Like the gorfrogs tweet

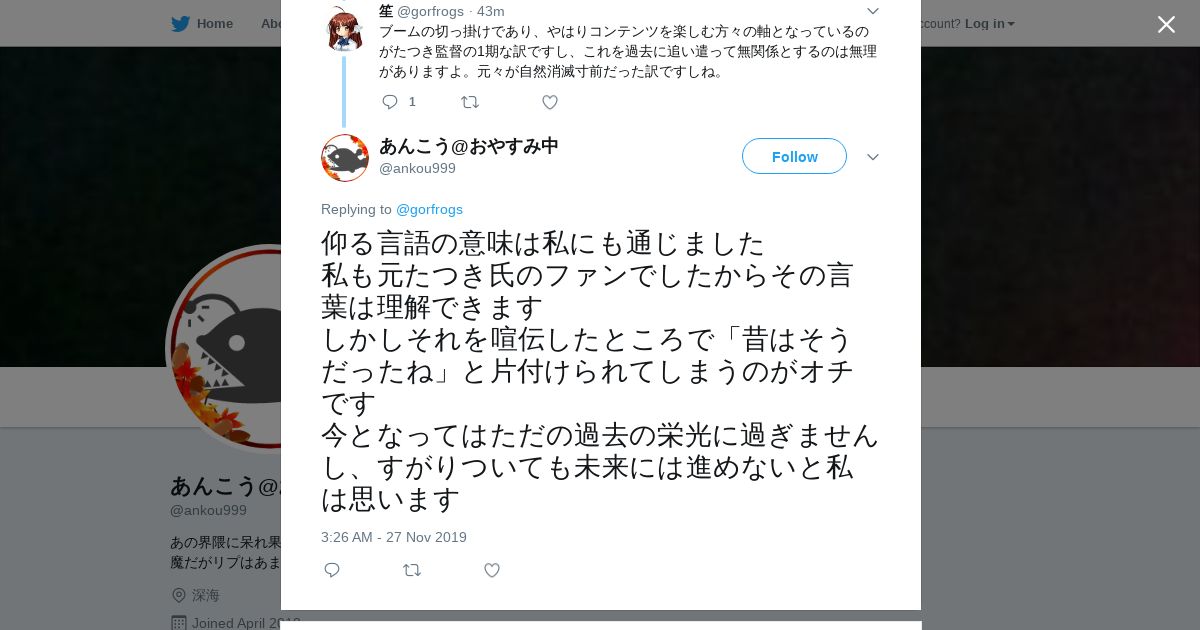(549, 102)
